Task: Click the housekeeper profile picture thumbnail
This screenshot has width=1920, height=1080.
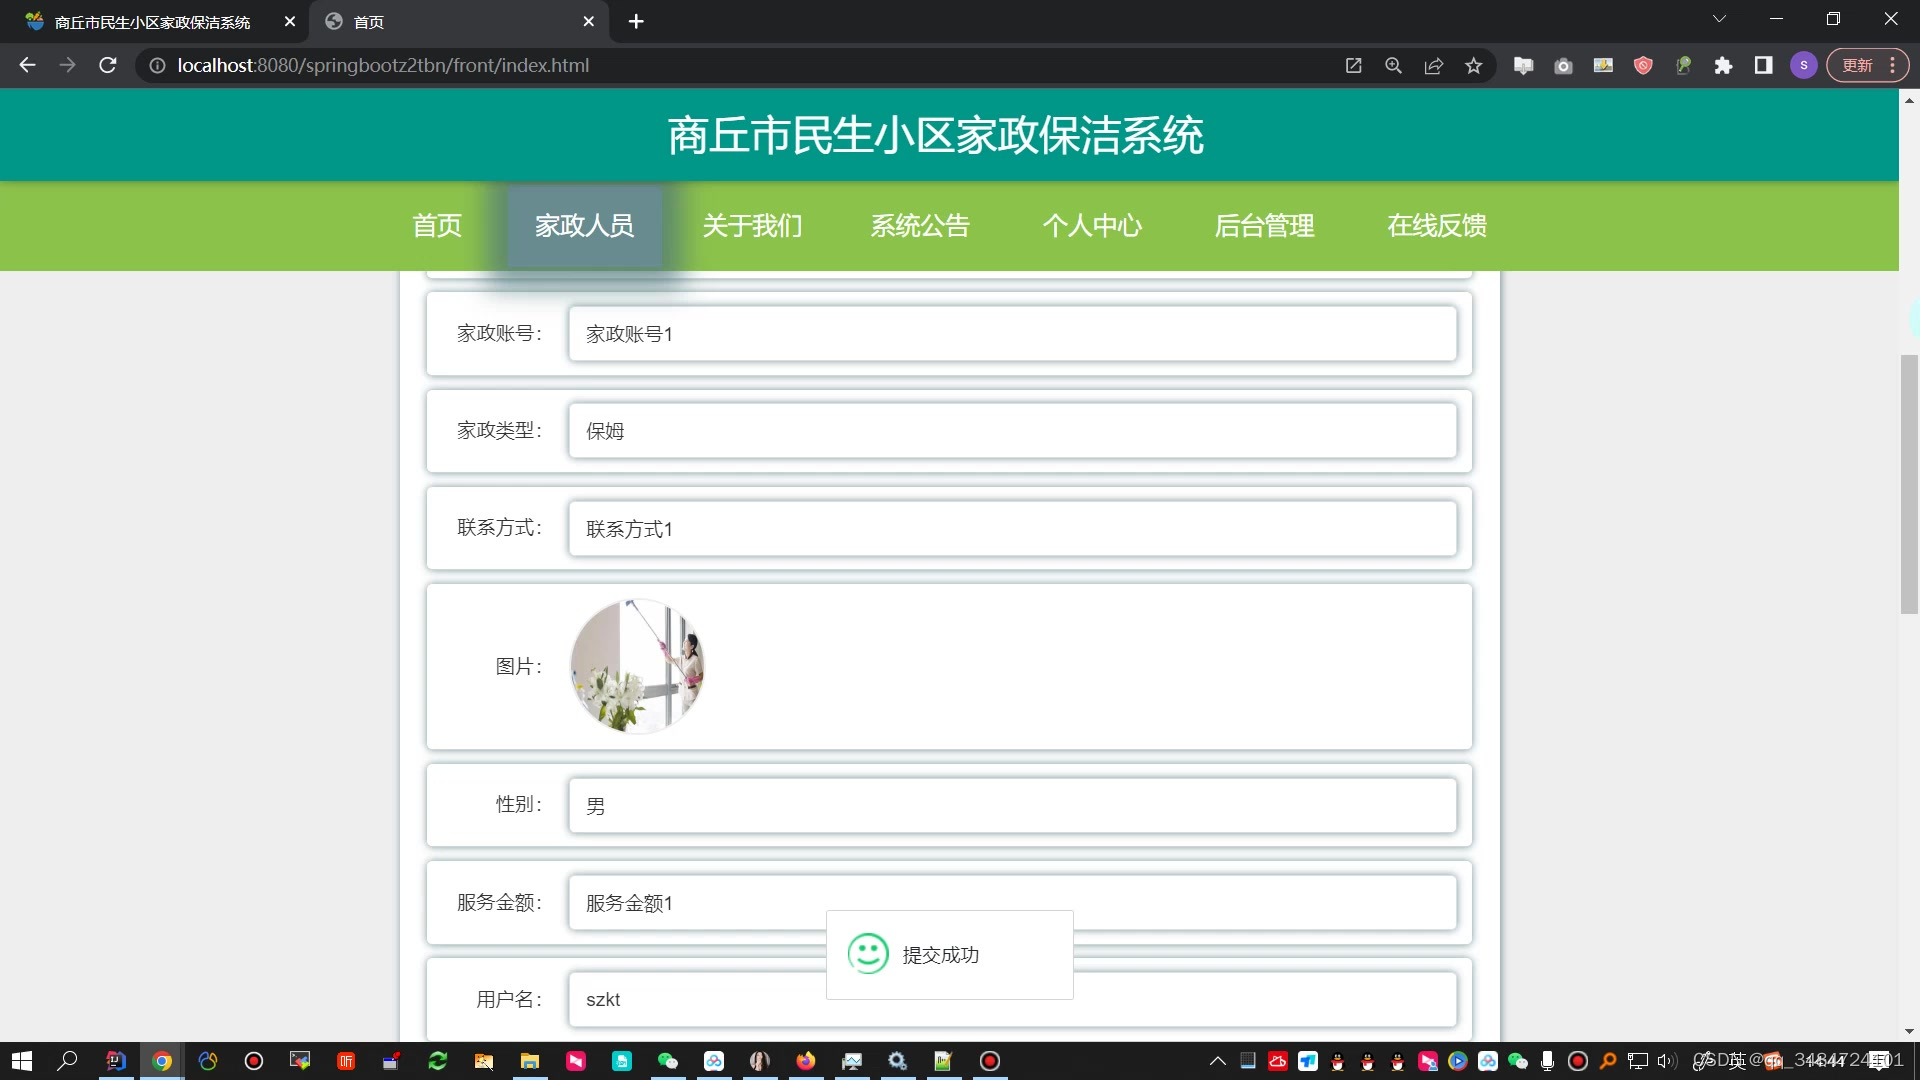Action: (x=637, y=666)
